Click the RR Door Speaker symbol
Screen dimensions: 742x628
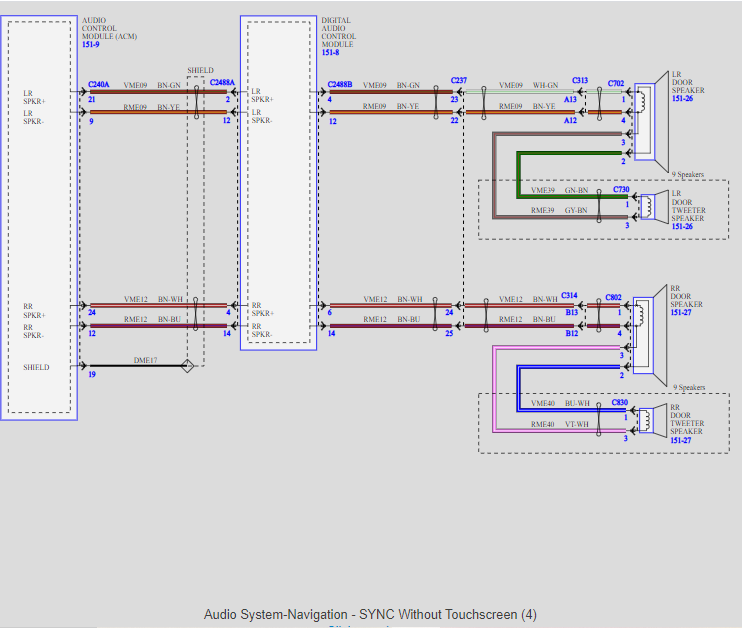click(650, 336)
